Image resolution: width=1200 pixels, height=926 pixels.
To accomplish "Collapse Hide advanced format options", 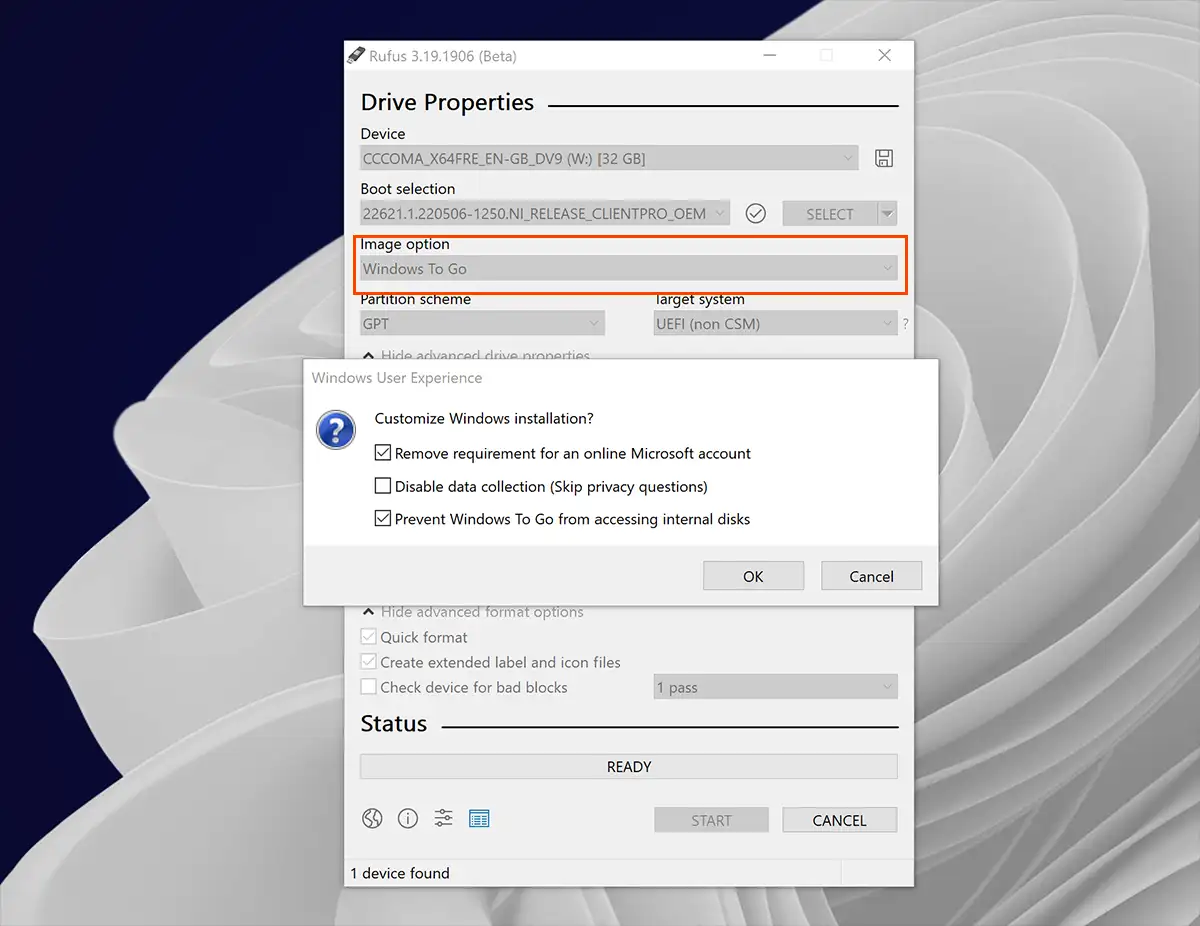I will point(472,612).
